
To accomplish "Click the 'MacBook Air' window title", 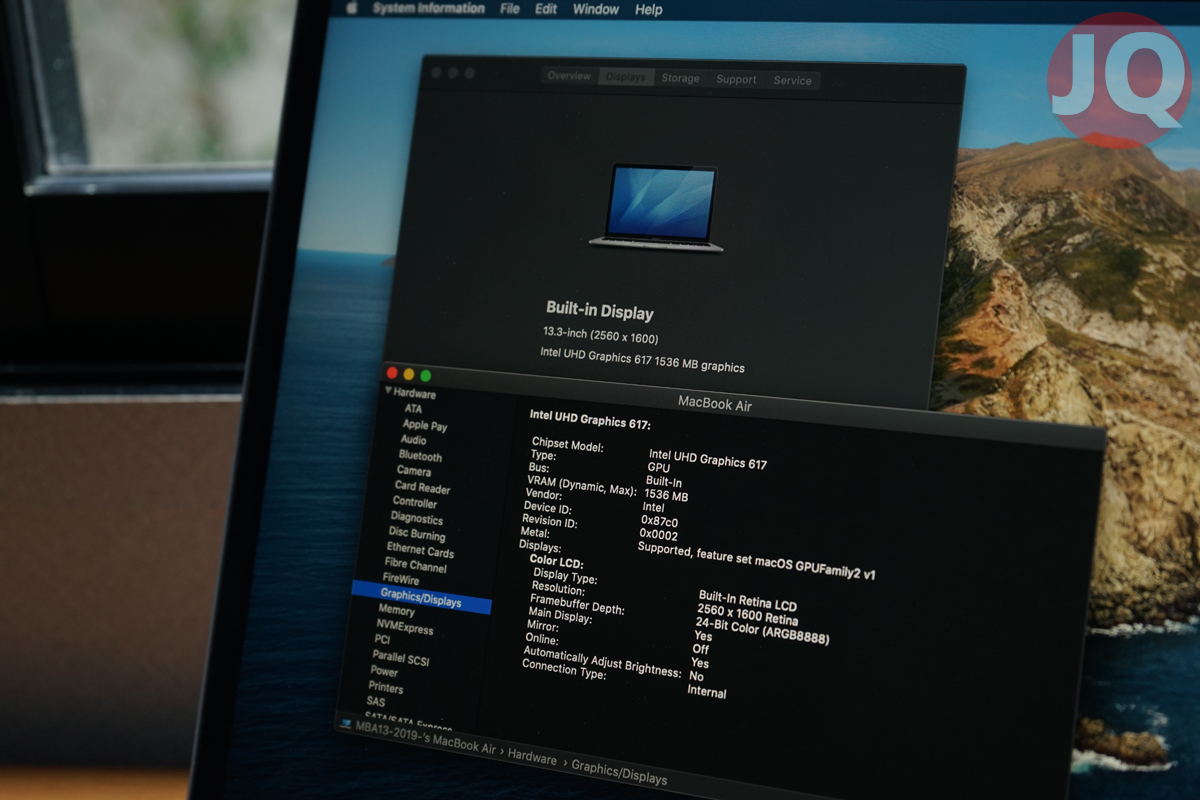I will tap(715, 404).
